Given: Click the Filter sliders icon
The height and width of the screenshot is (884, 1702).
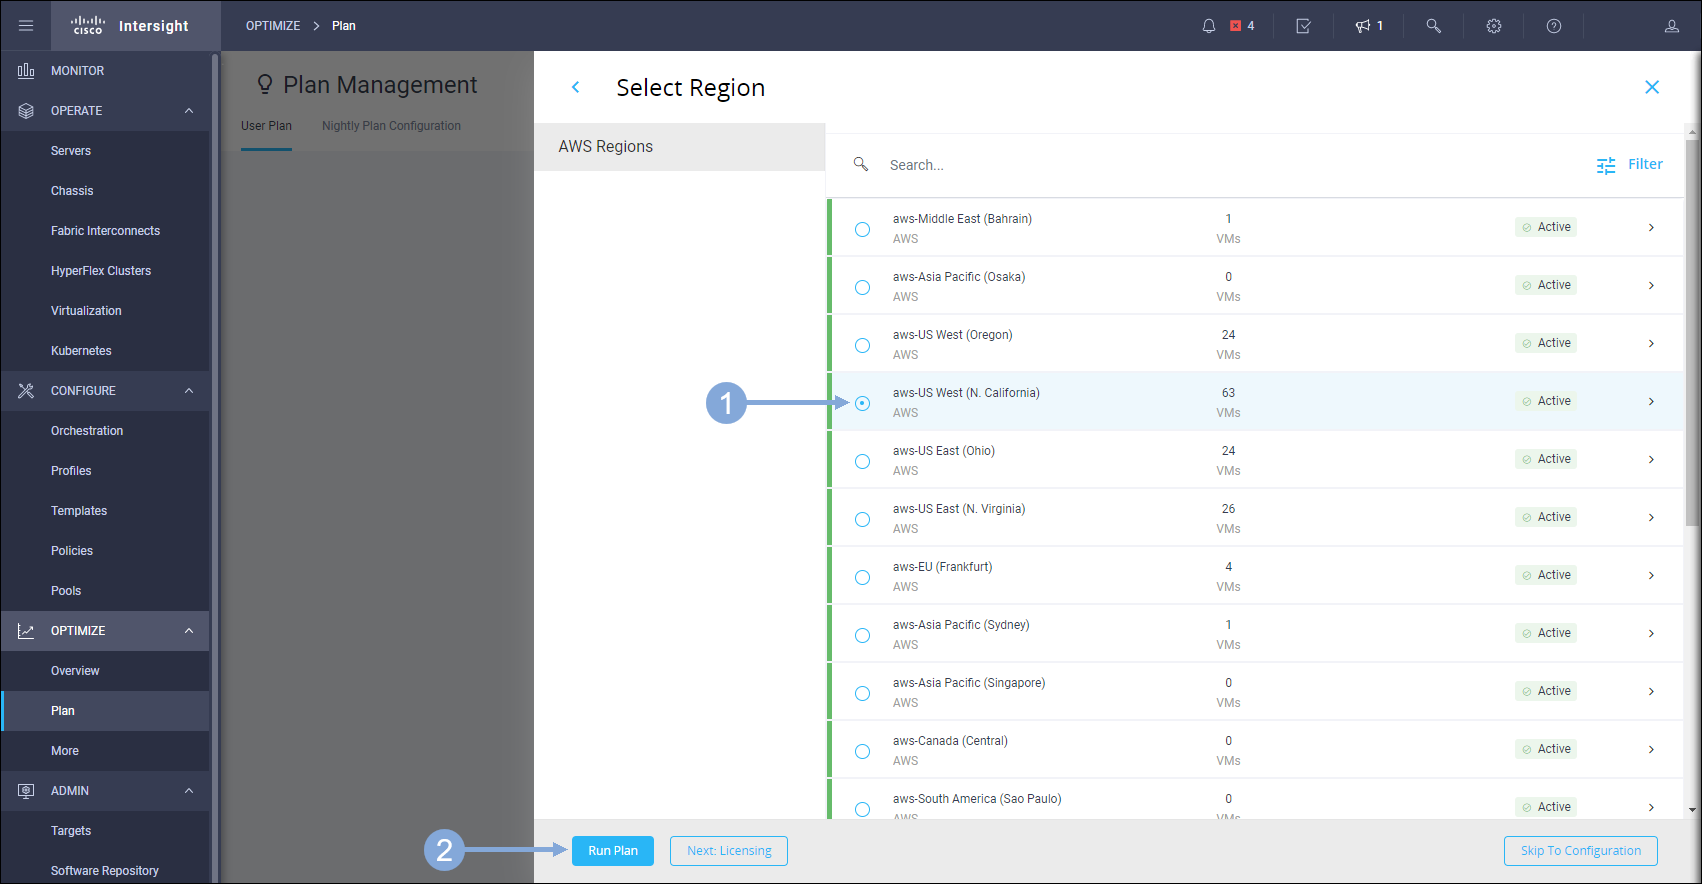Looking at the screenshot, I should coord(1606,165).
